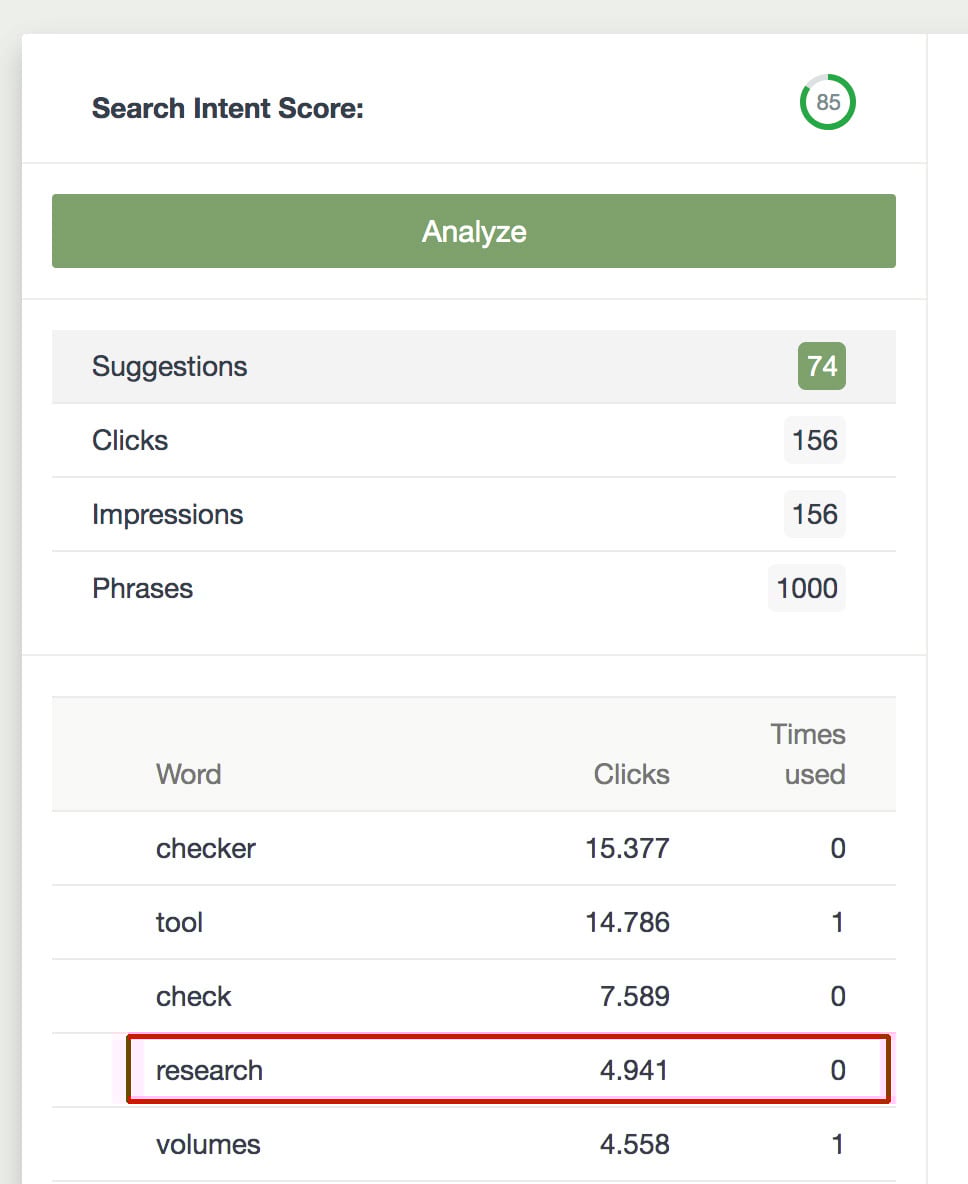Click the green Suggestions count badge
Image resolution: width=968 pixels, height=1184 pixels.
coord(821,366)
